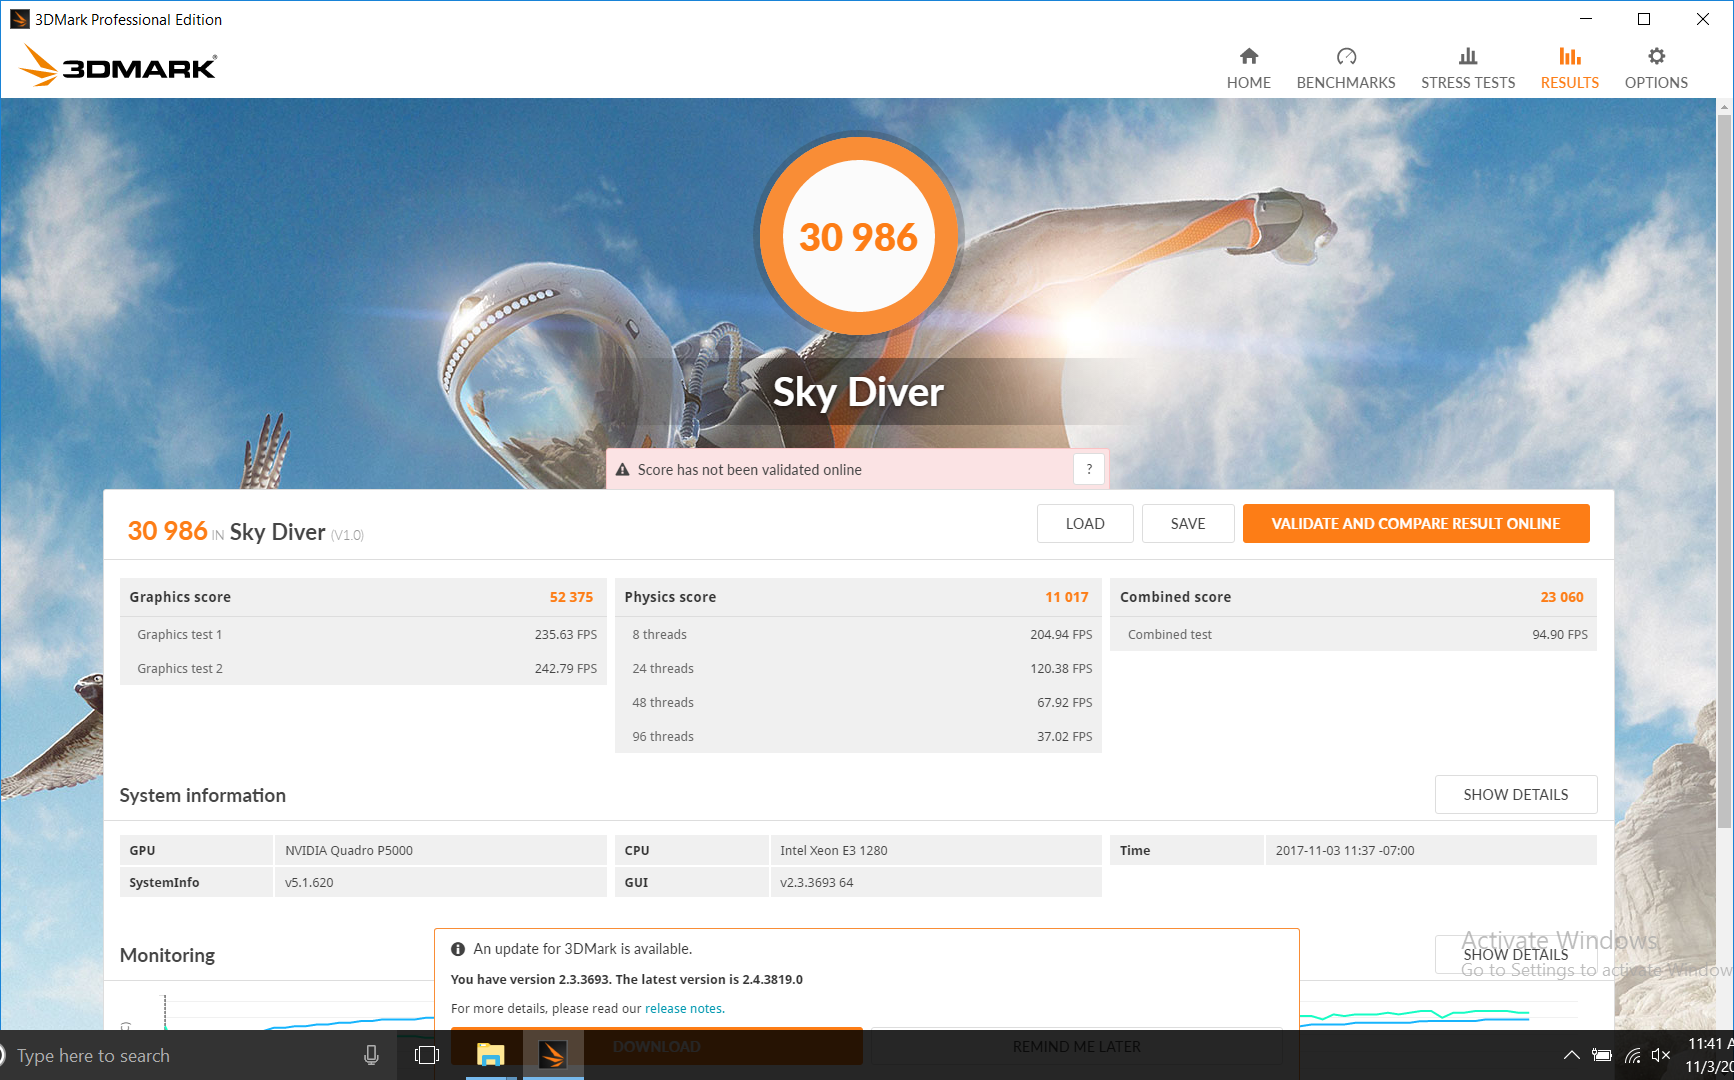Open the Results bar chart icon
The image size is (1734, 1080).
[1570, 56]
